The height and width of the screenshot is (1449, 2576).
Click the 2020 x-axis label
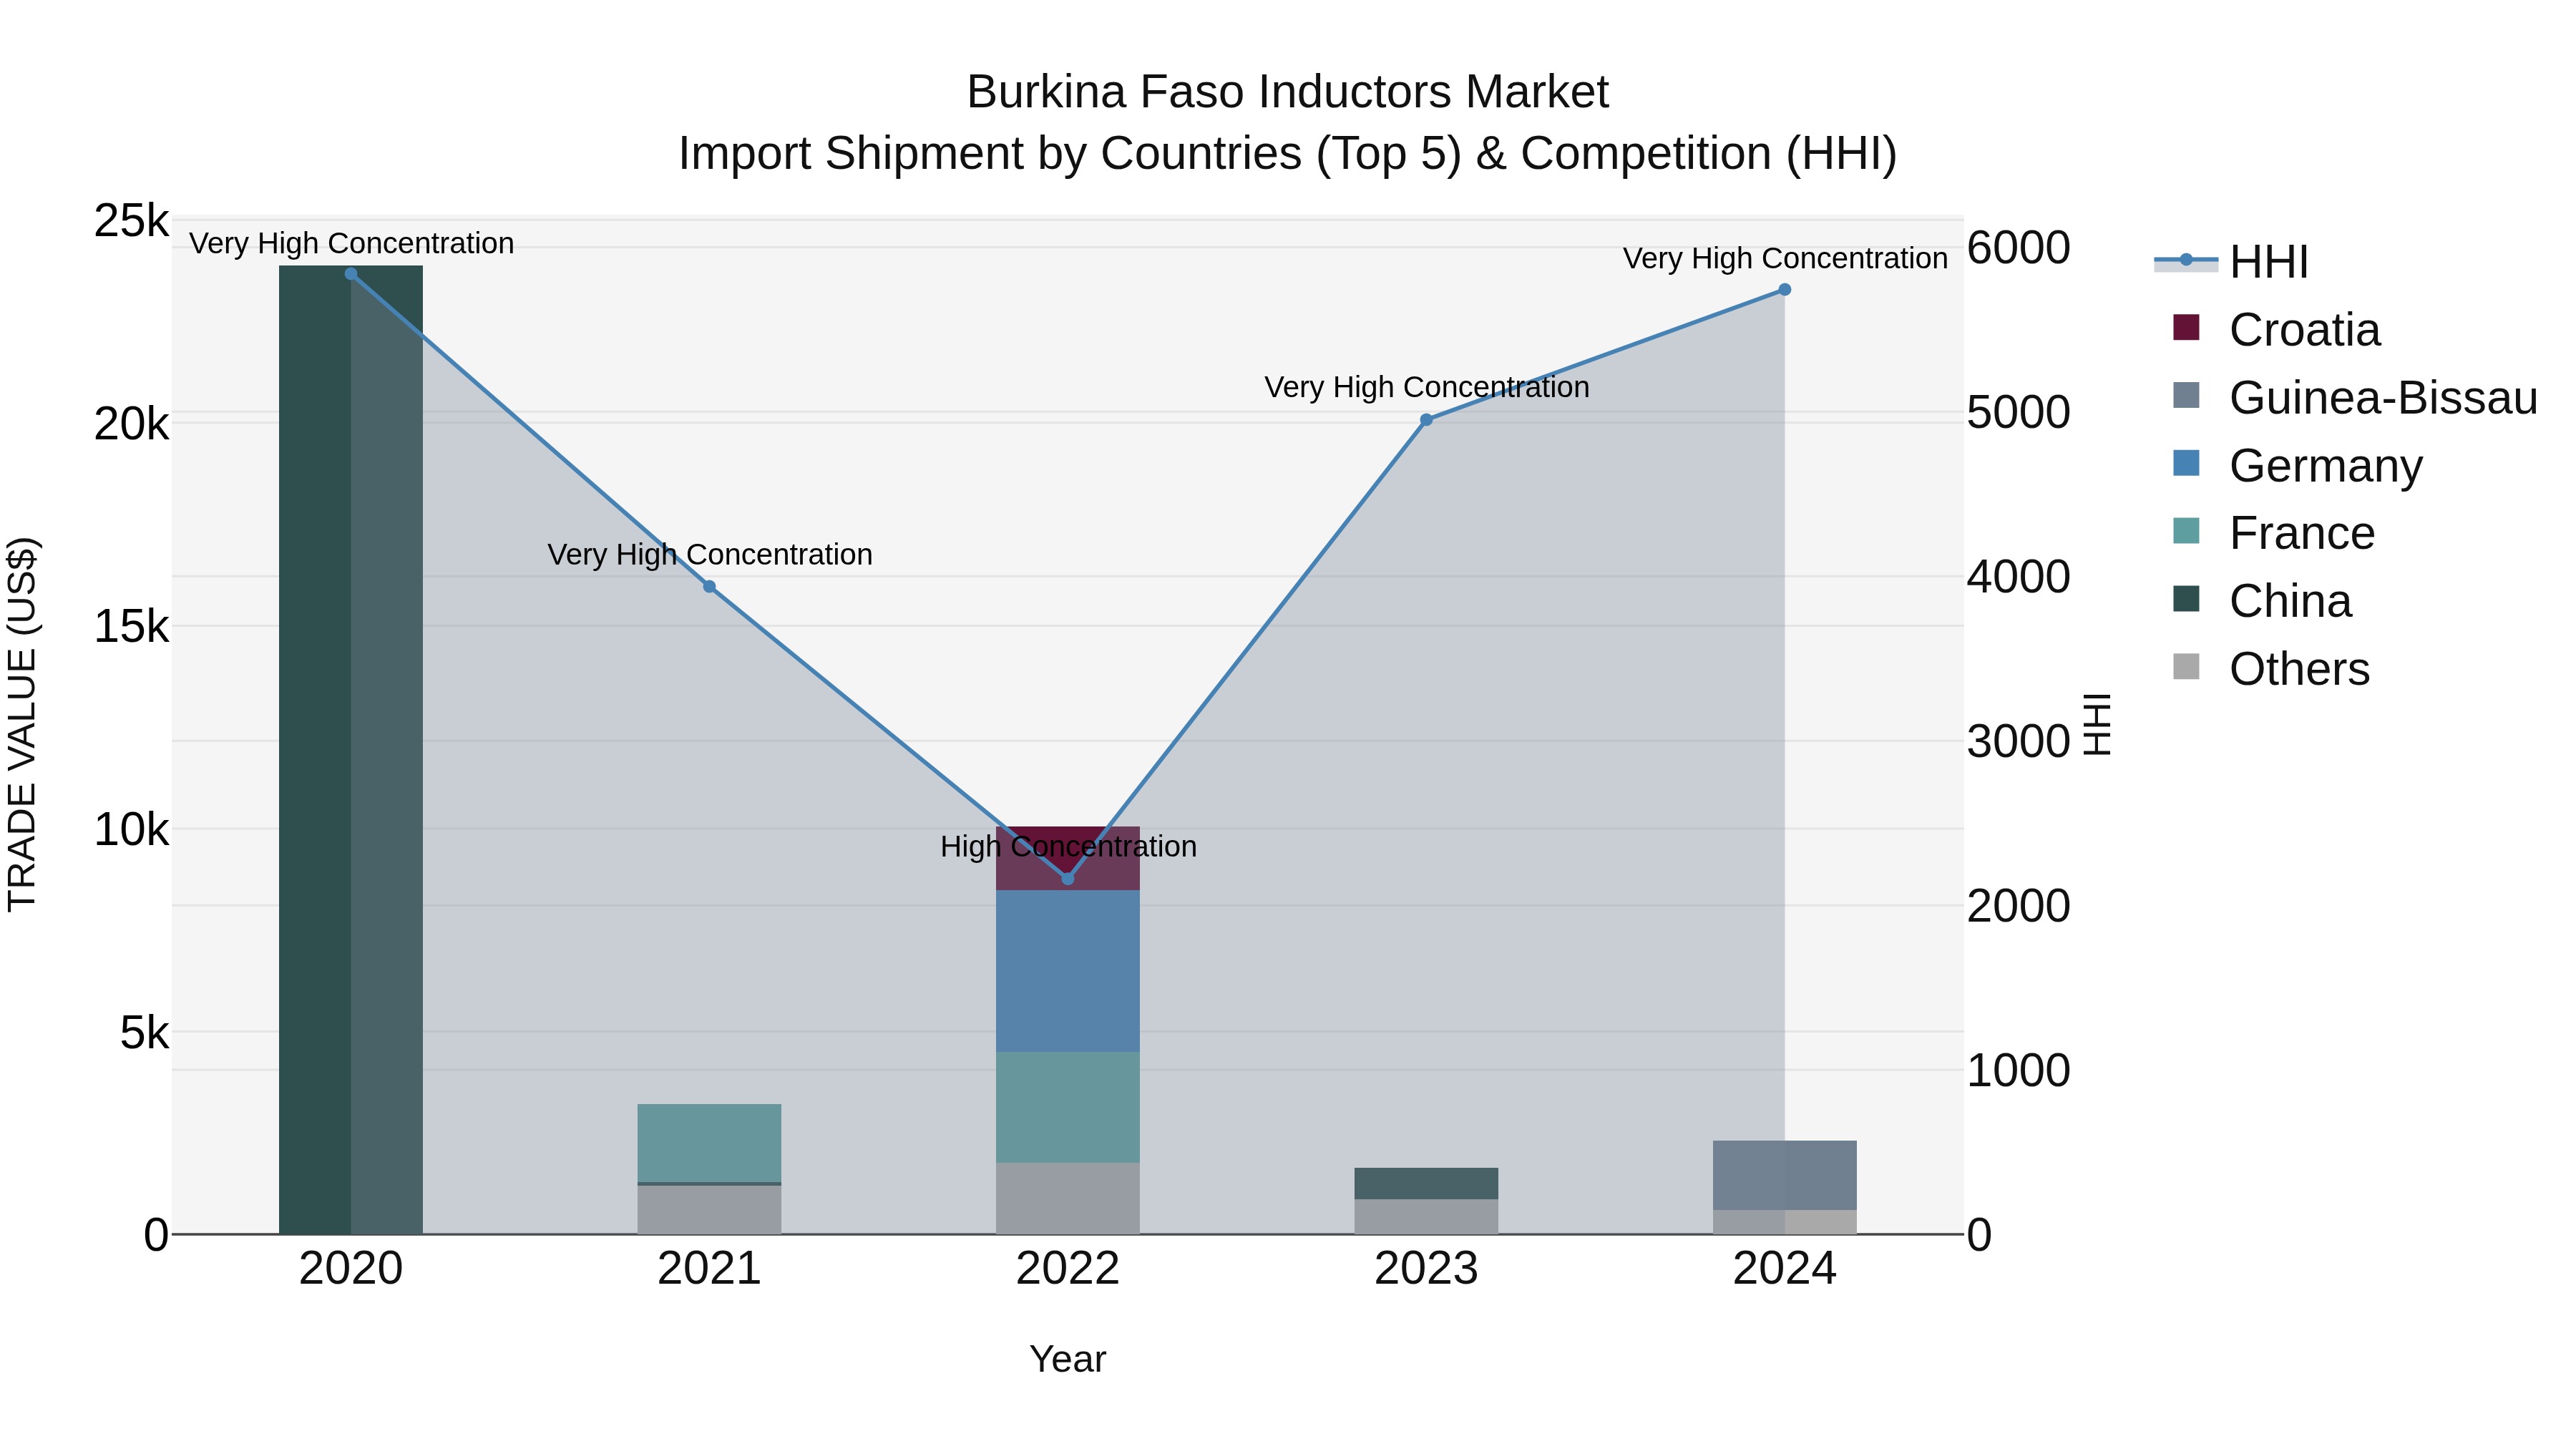351,1269
